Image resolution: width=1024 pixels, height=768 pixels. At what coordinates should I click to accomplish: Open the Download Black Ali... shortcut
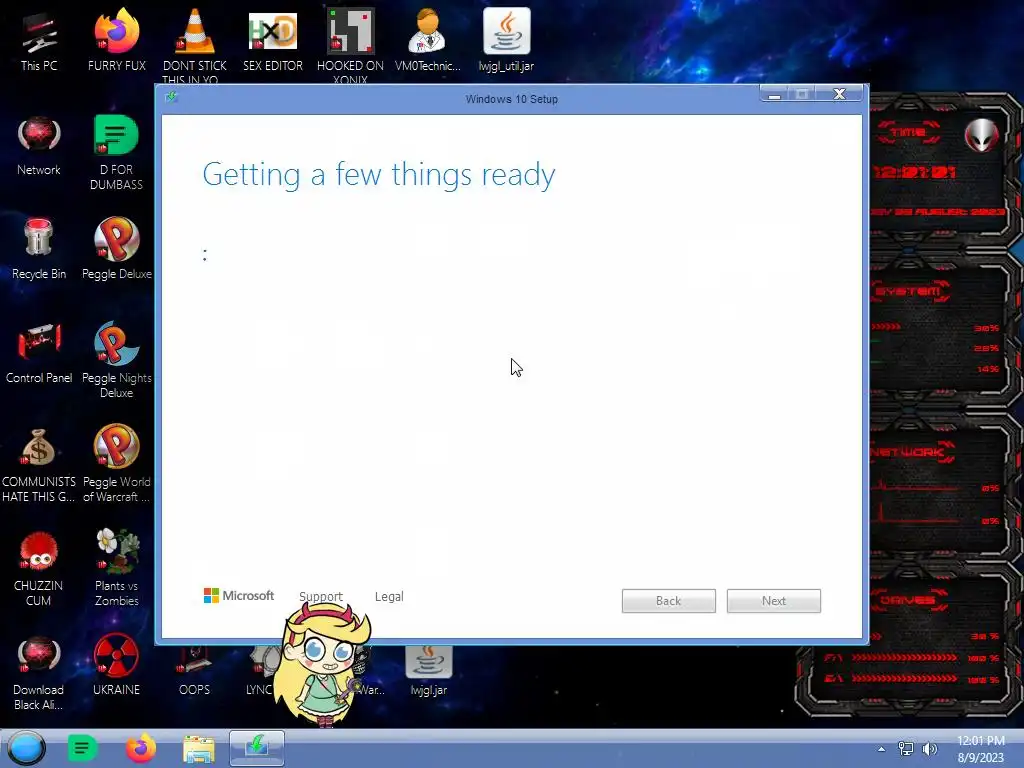[39, 673]
